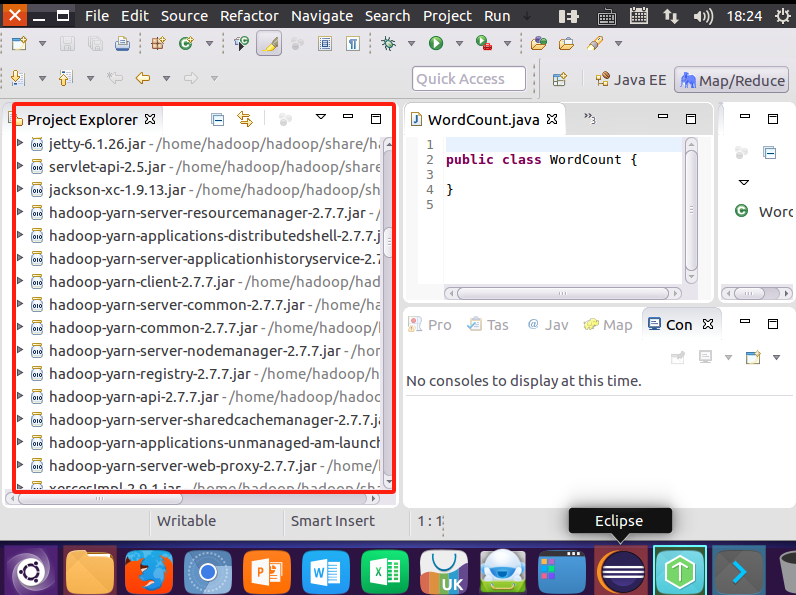
Task: Click Pin Console icon
Action: click(678, 357)
